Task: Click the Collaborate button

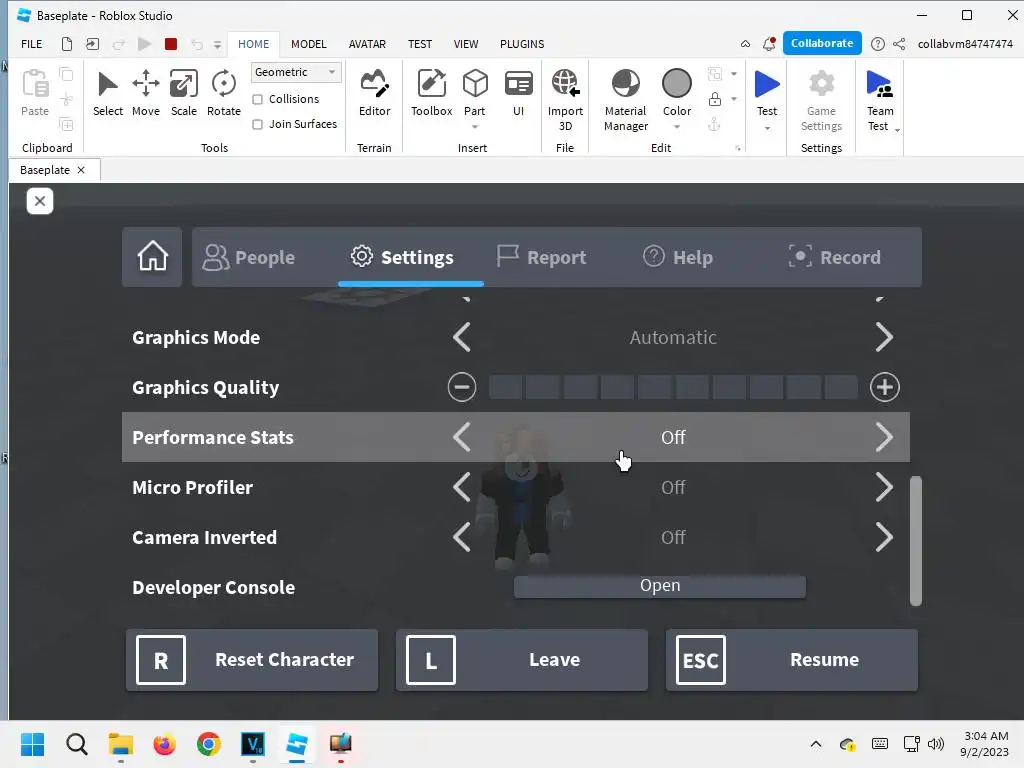Action: [x=822, y=43]
